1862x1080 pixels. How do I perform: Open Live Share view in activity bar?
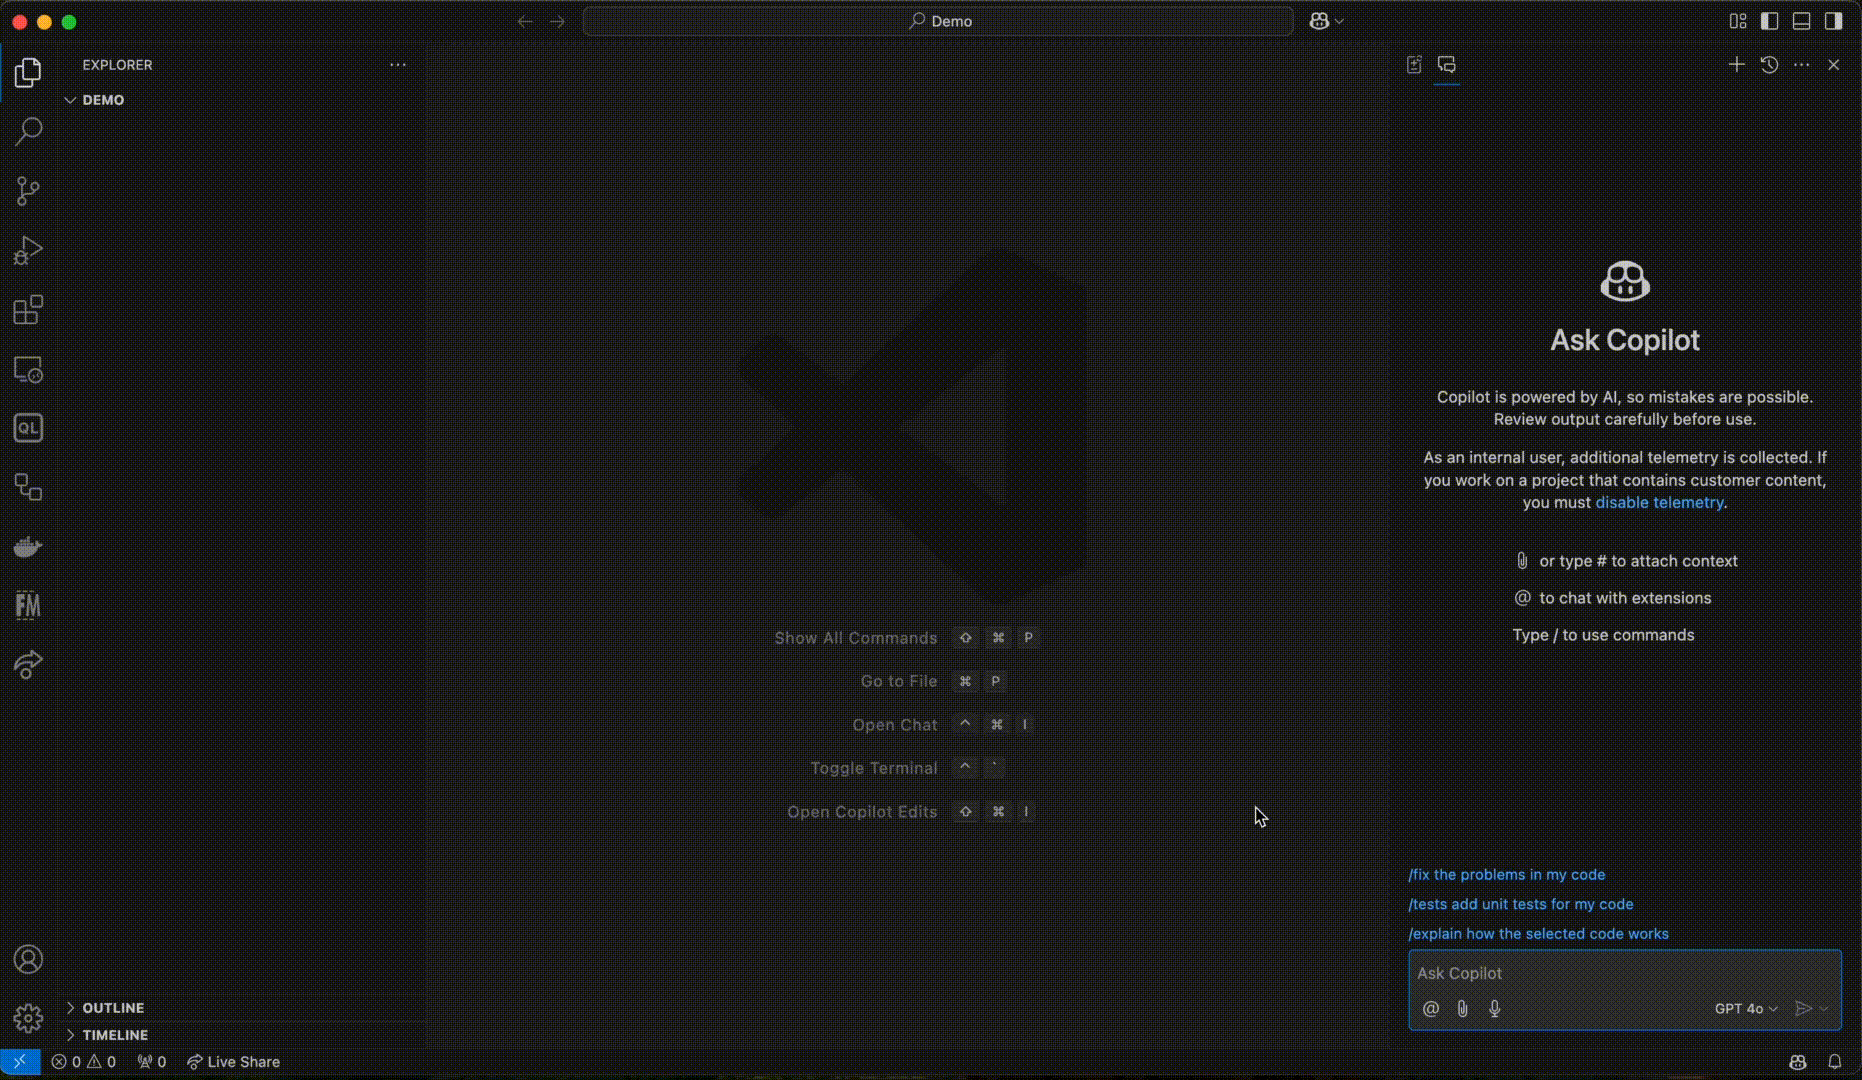pos(28,664)
